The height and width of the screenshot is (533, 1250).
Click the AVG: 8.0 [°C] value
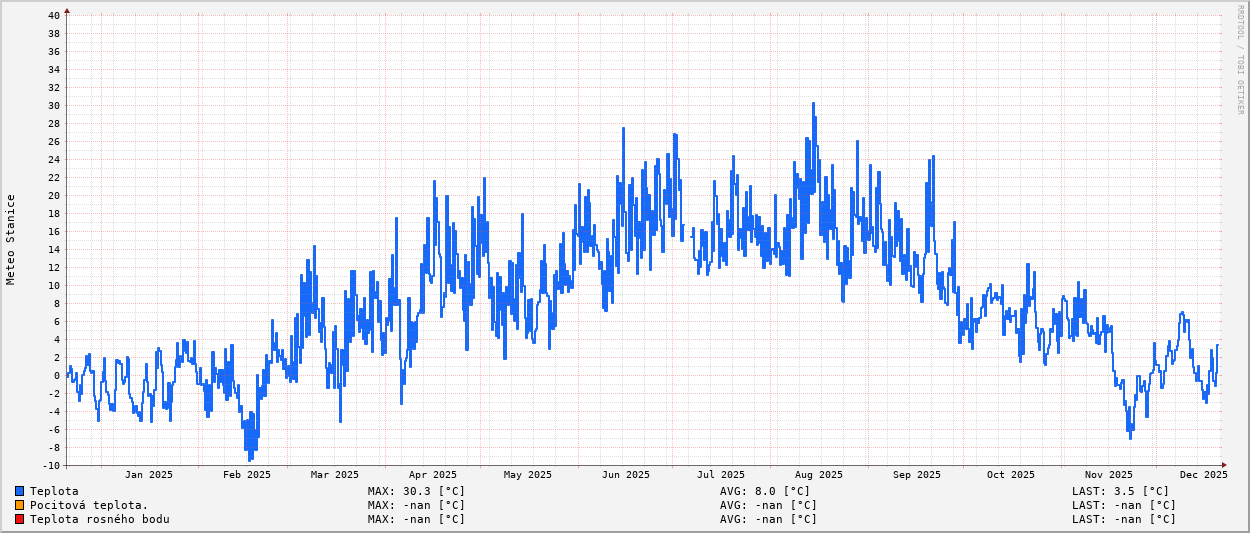[765, 491]
